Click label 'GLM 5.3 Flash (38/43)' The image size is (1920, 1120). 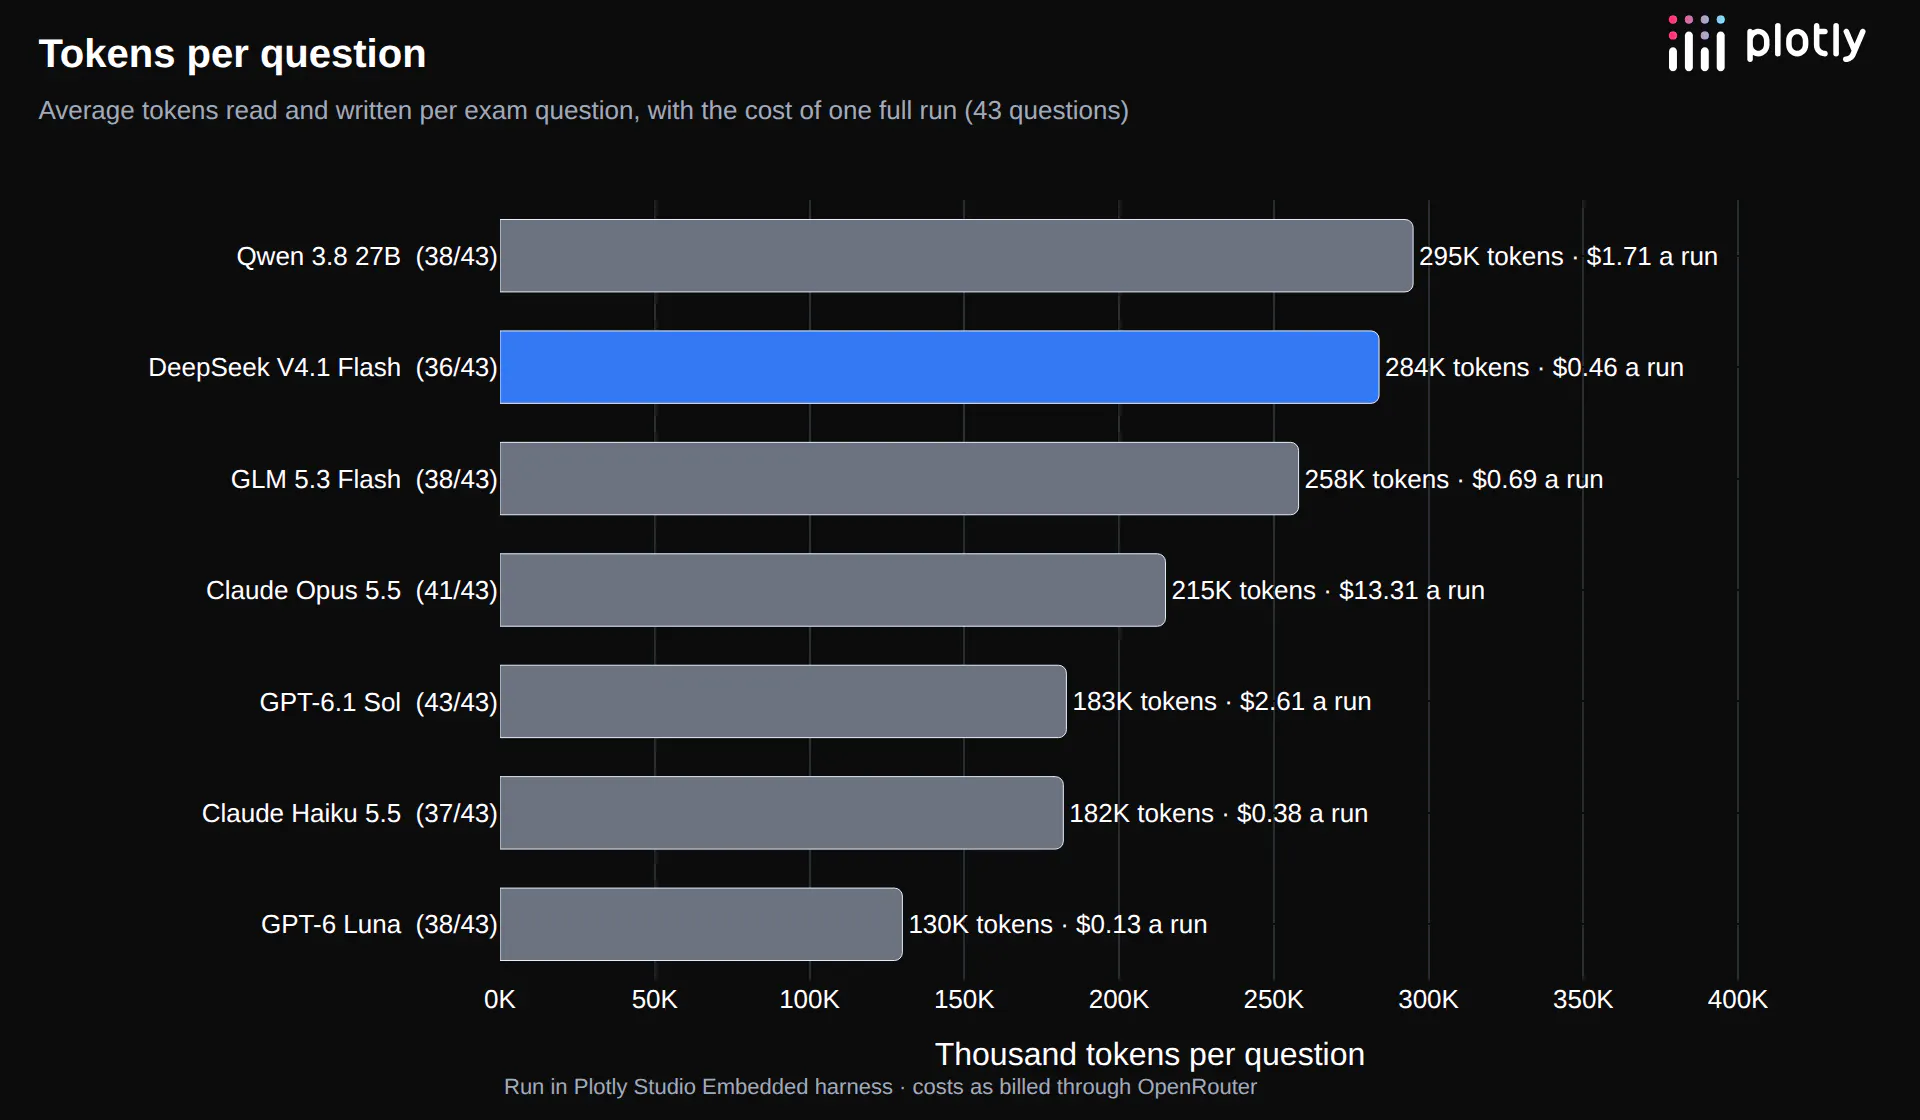point(364,479)
